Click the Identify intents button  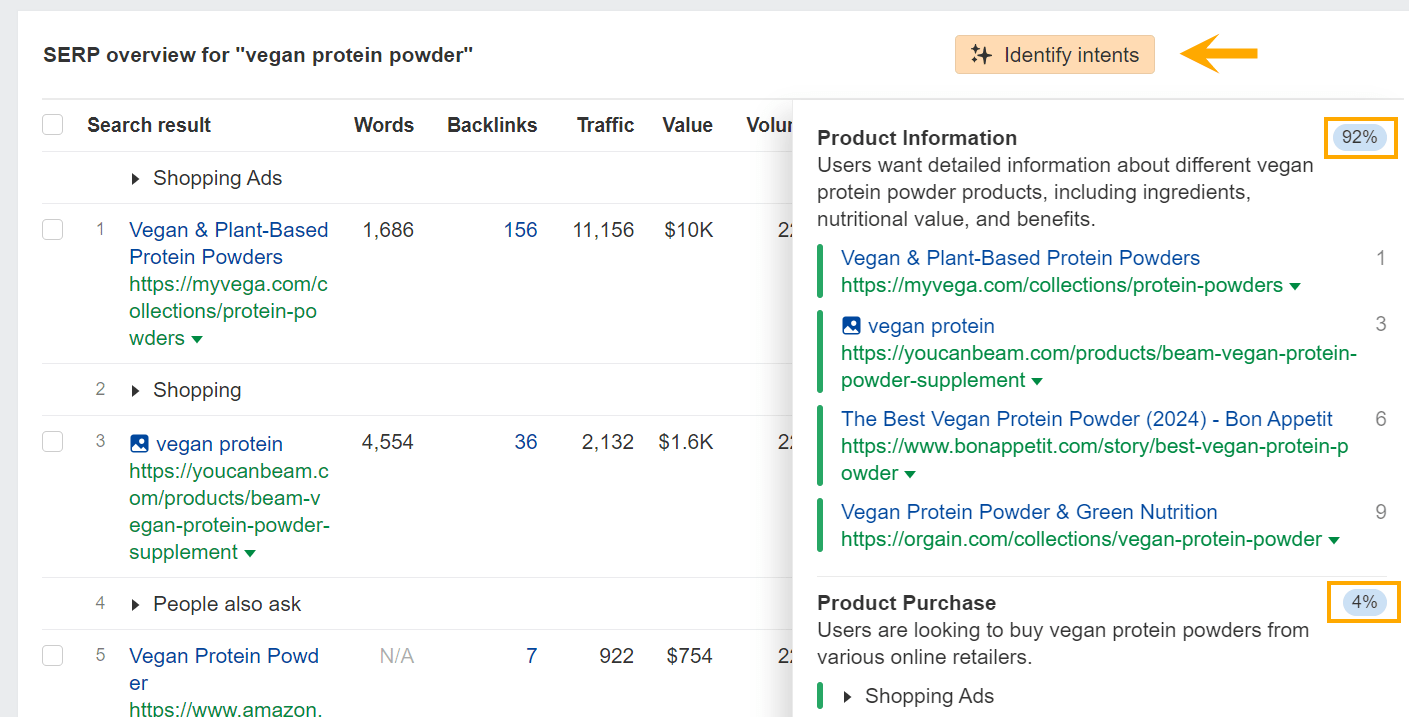click(x=1054, y=55)
